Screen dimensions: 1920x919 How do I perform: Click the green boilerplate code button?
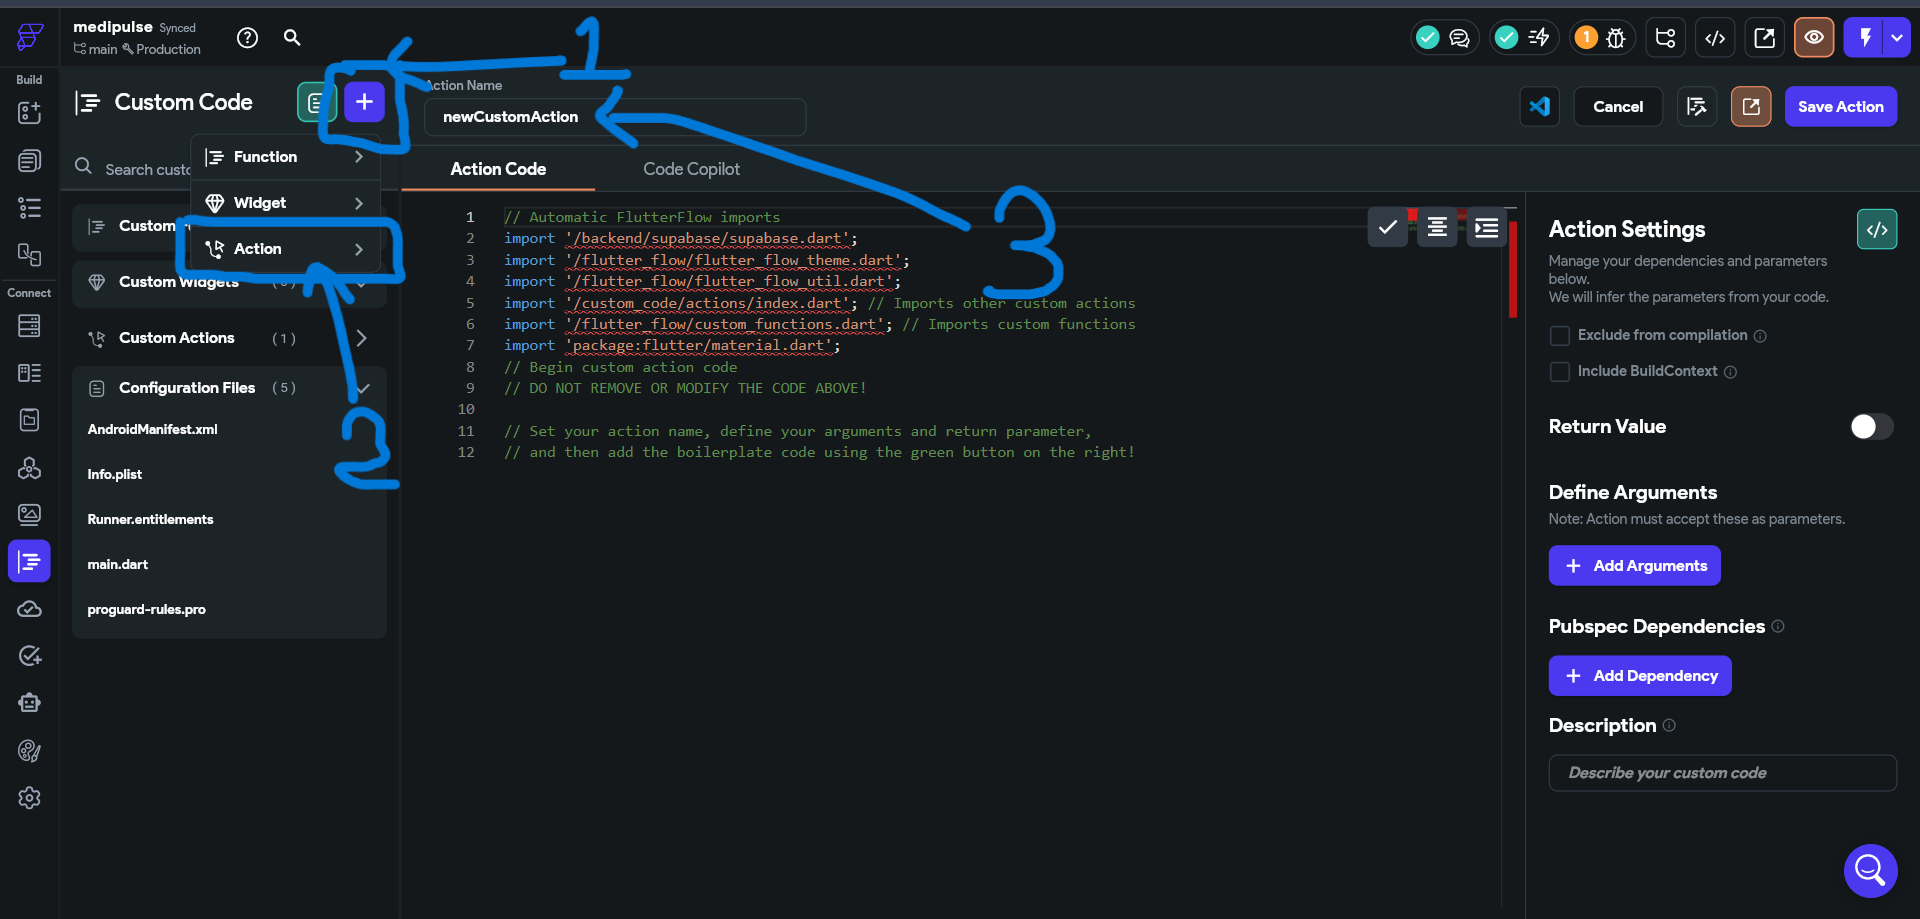tap(1876, 230)
